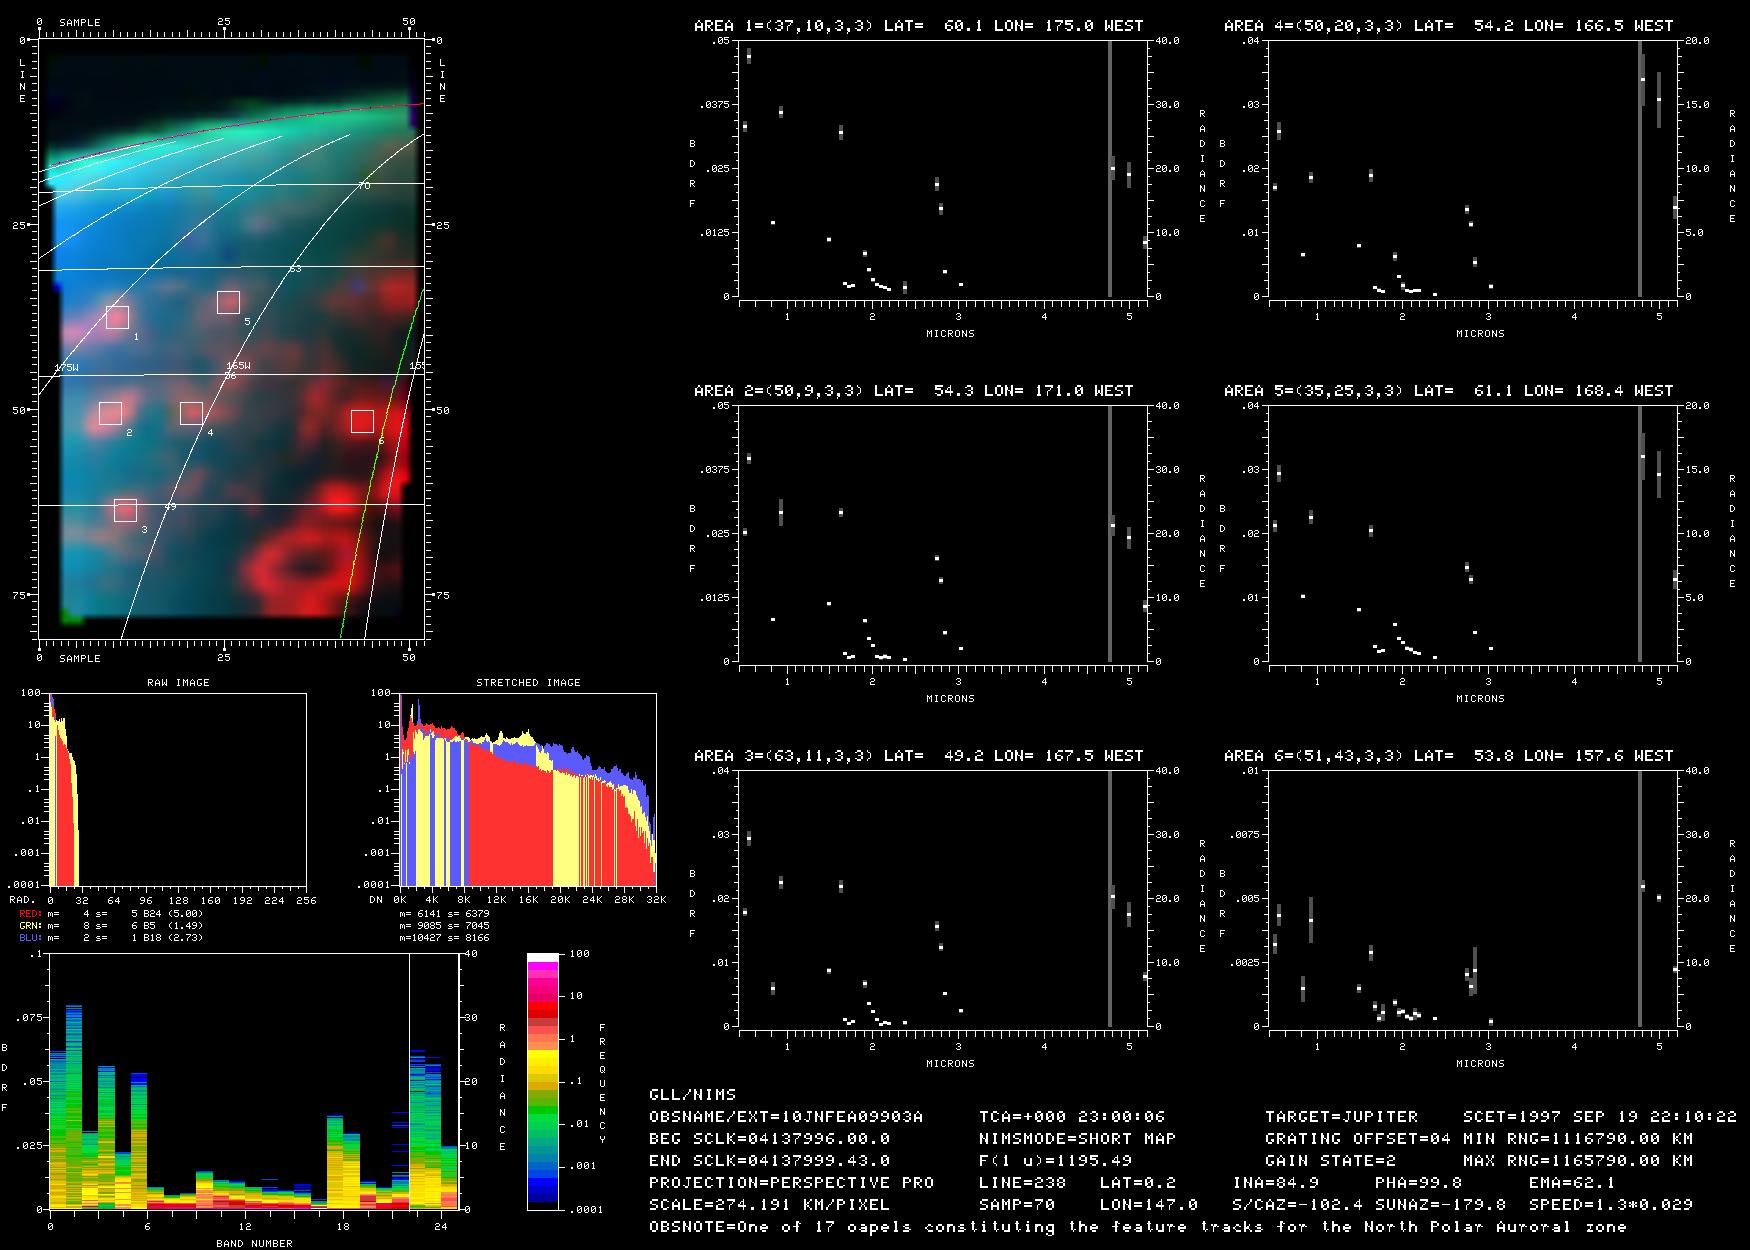Click the frequency color scale bar

click(x=543, y=1082)
